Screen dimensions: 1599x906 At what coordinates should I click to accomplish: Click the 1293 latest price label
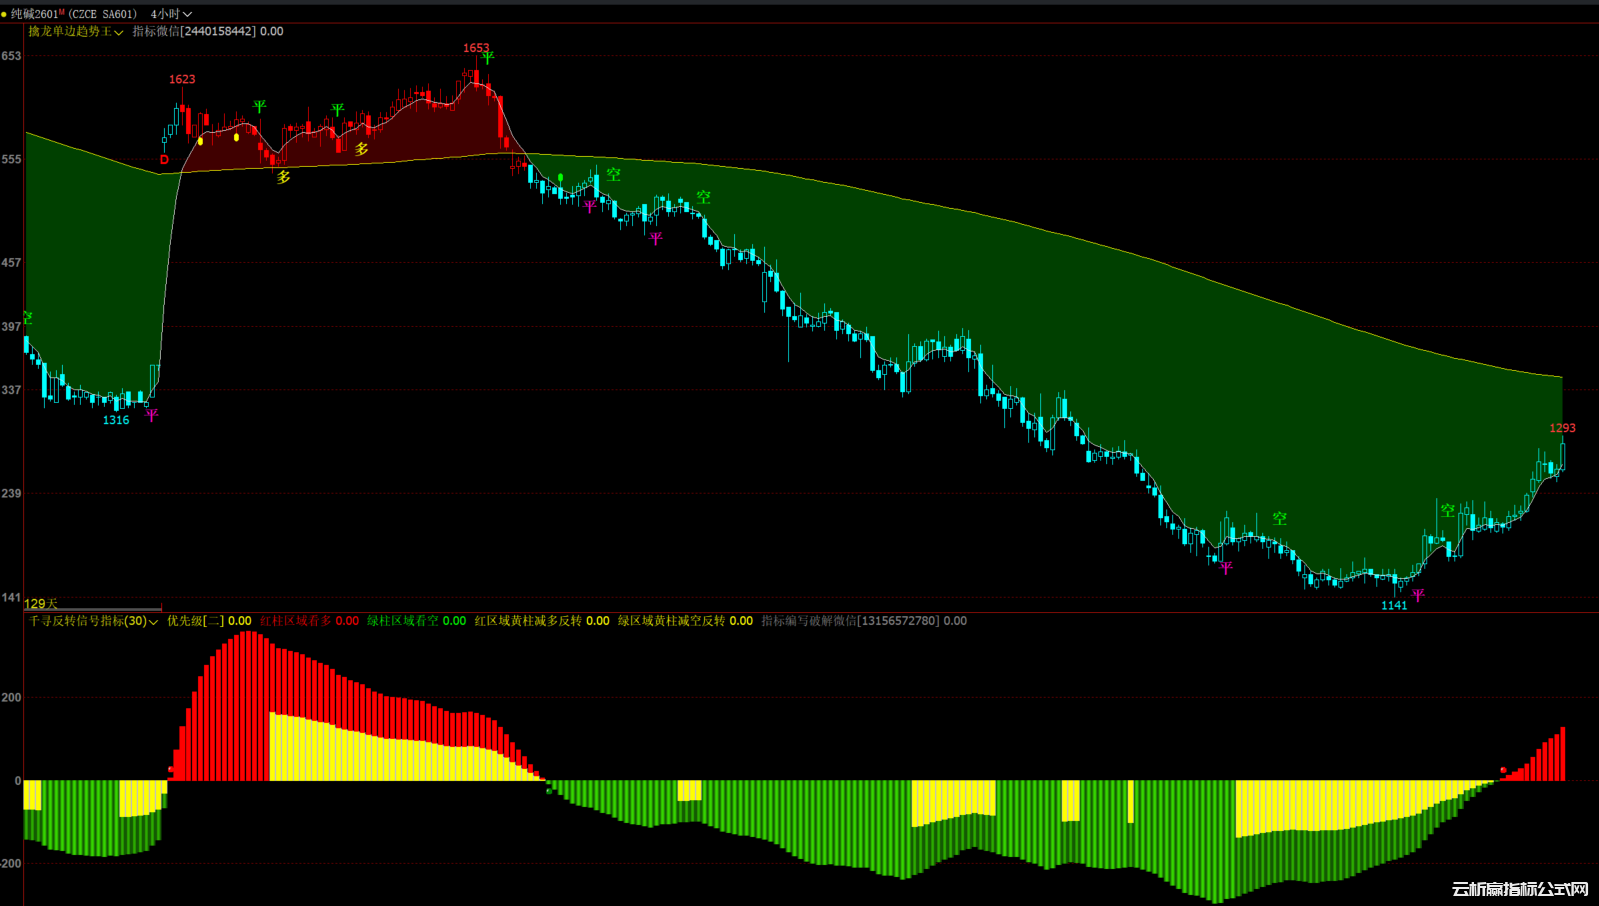coord(1562,428)
